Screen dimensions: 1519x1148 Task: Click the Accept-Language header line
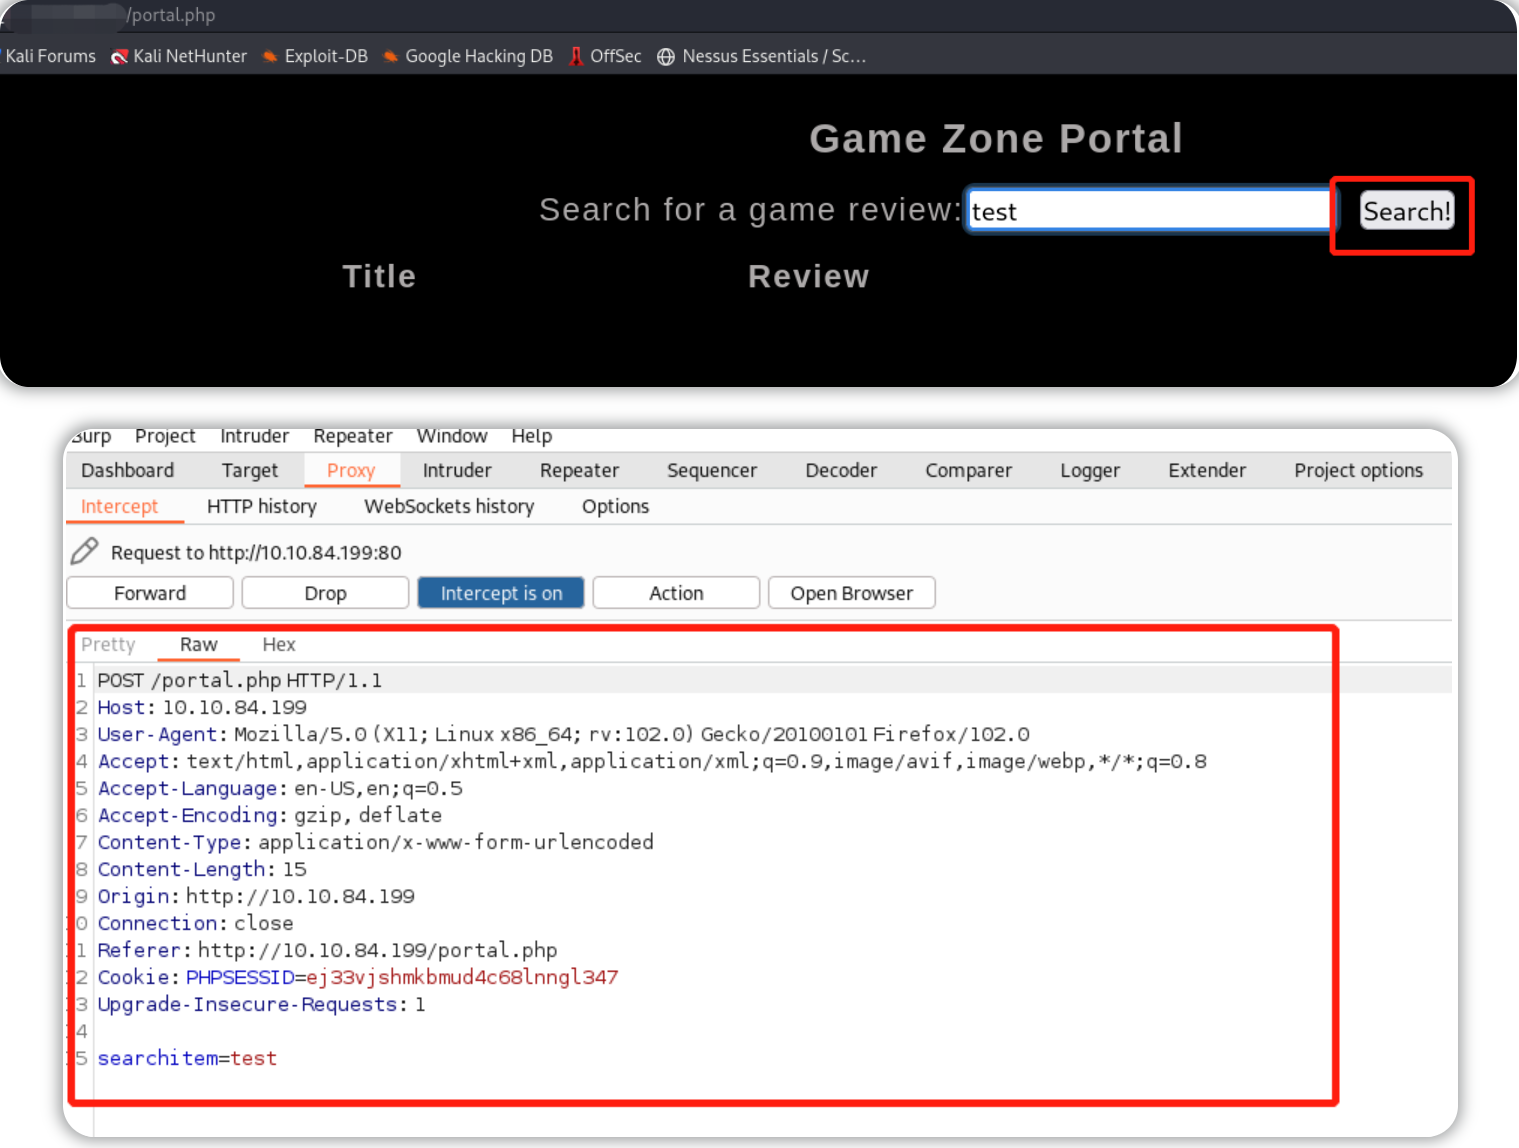[280, 788]
